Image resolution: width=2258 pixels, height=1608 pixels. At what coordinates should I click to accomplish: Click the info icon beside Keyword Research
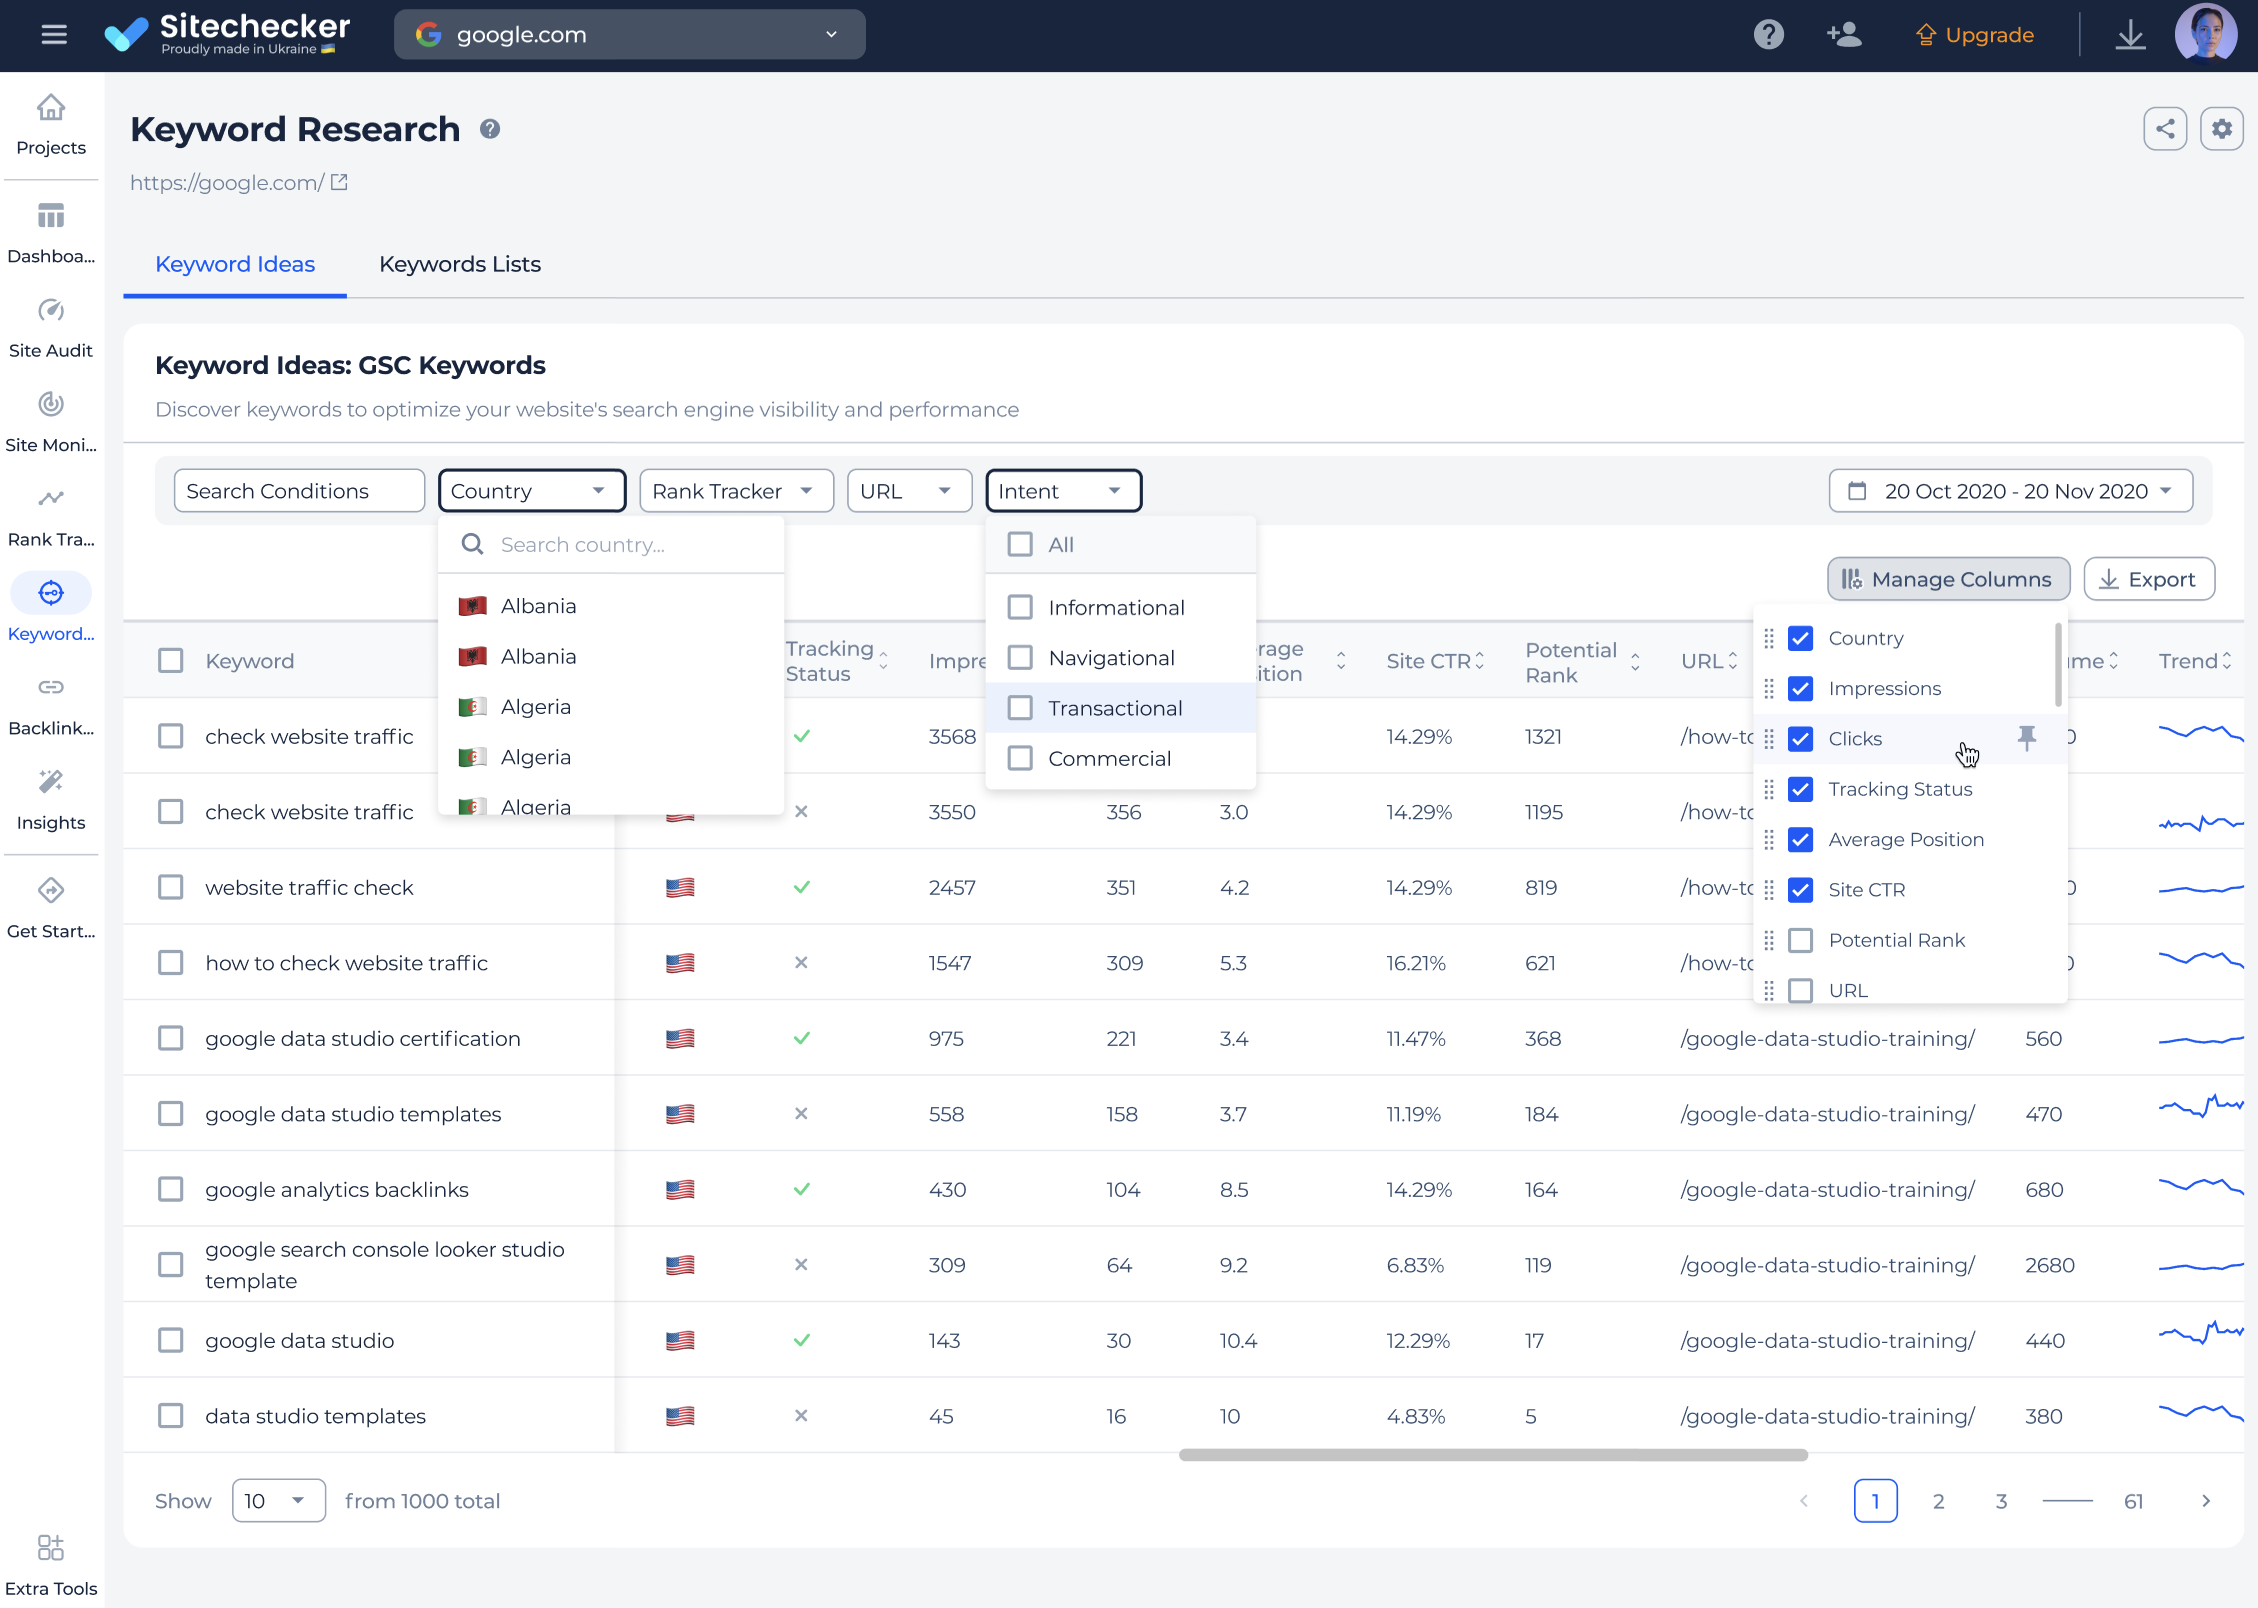pyautogui.click(x=490, y=129)
